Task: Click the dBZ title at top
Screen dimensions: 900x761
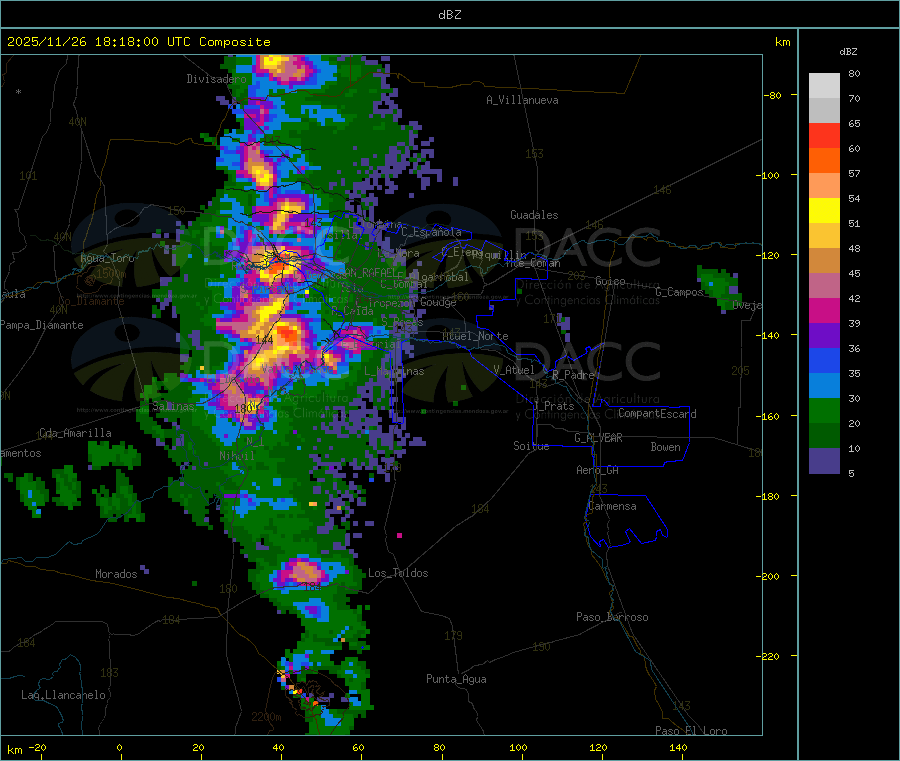Action: (449, 15)
